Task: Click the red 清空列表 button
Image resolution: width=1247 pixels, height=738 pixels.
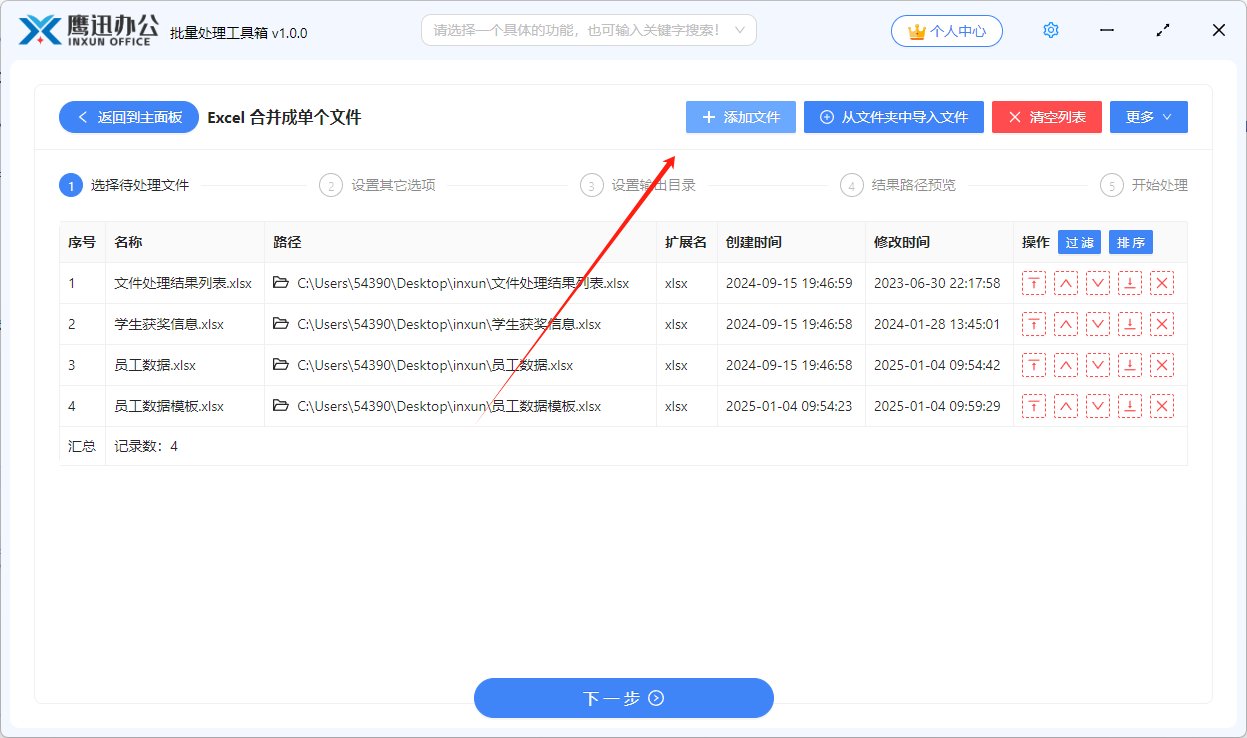Action: [1046, 116]
